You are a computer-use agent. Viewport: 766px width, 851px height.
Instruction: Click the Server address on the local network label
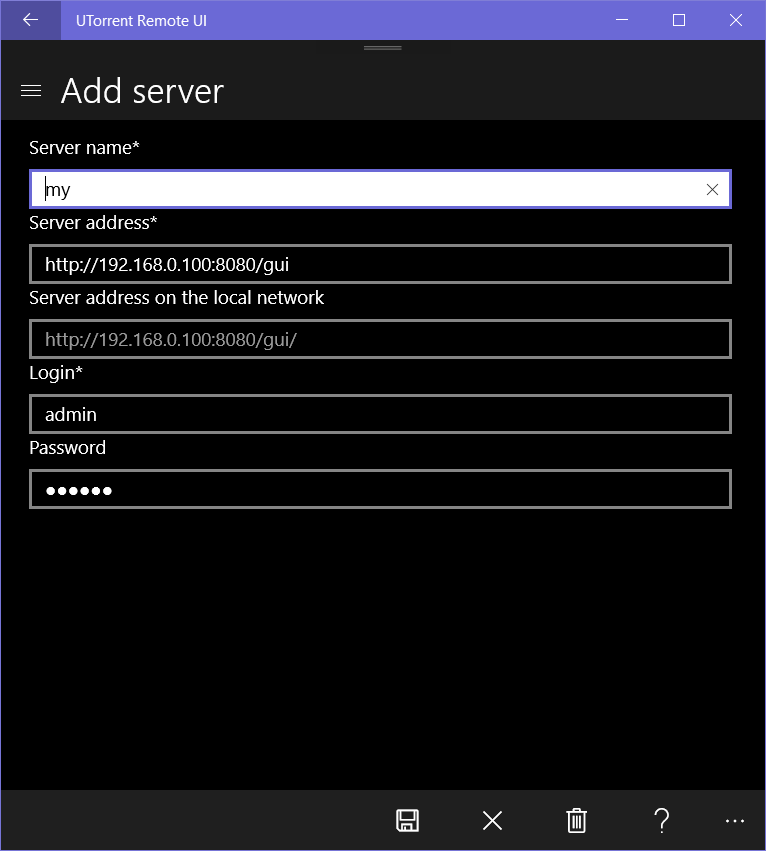coord(176,297)
